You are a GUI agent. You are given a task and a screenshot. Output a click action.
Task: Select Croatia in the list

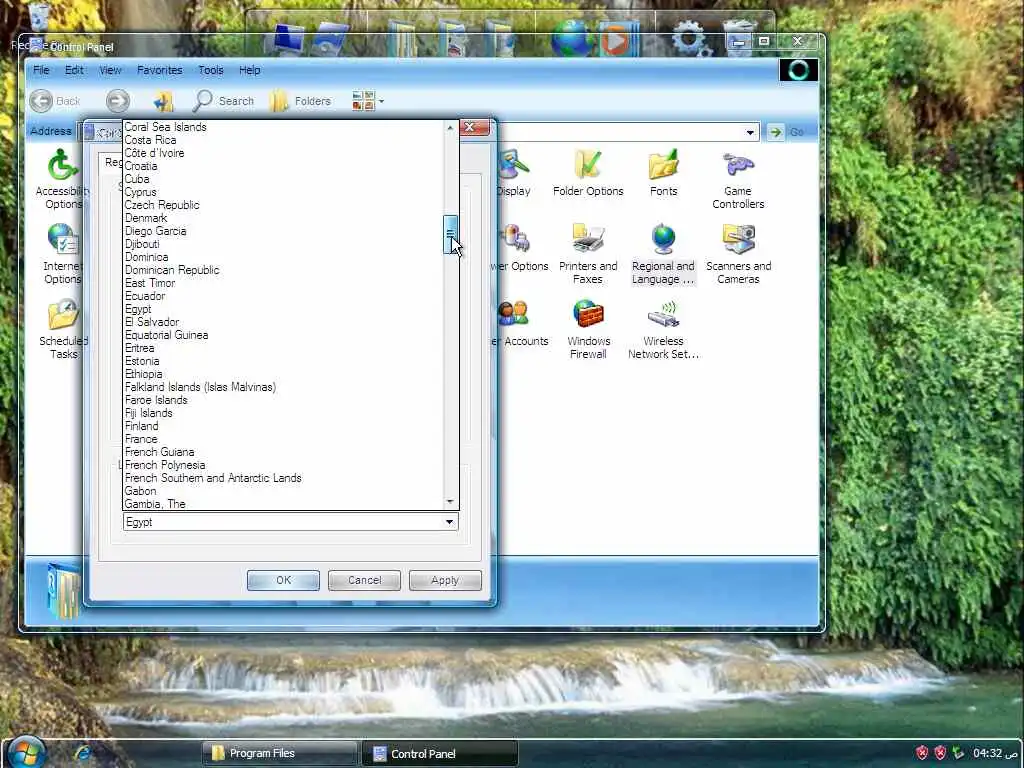click(x=141, y=166)
